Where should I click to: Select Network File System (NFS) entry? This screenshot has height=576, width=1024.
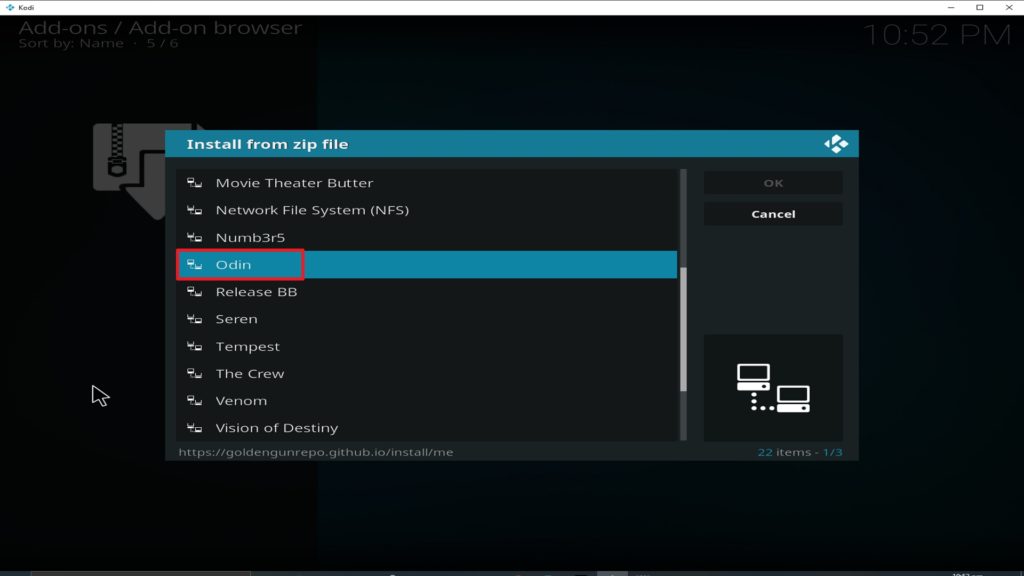click(x=426, y=210)
